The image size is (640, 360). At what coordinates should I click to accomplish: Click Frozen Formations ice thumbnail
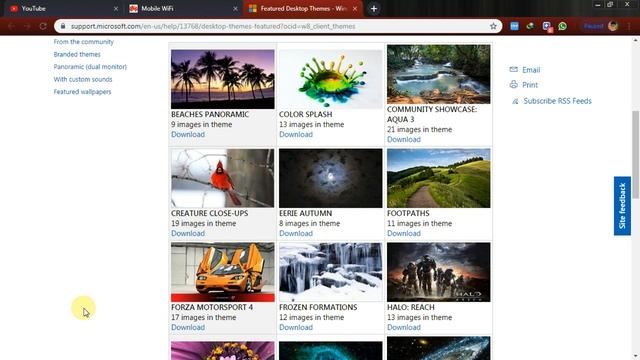[x=331, y=272]
